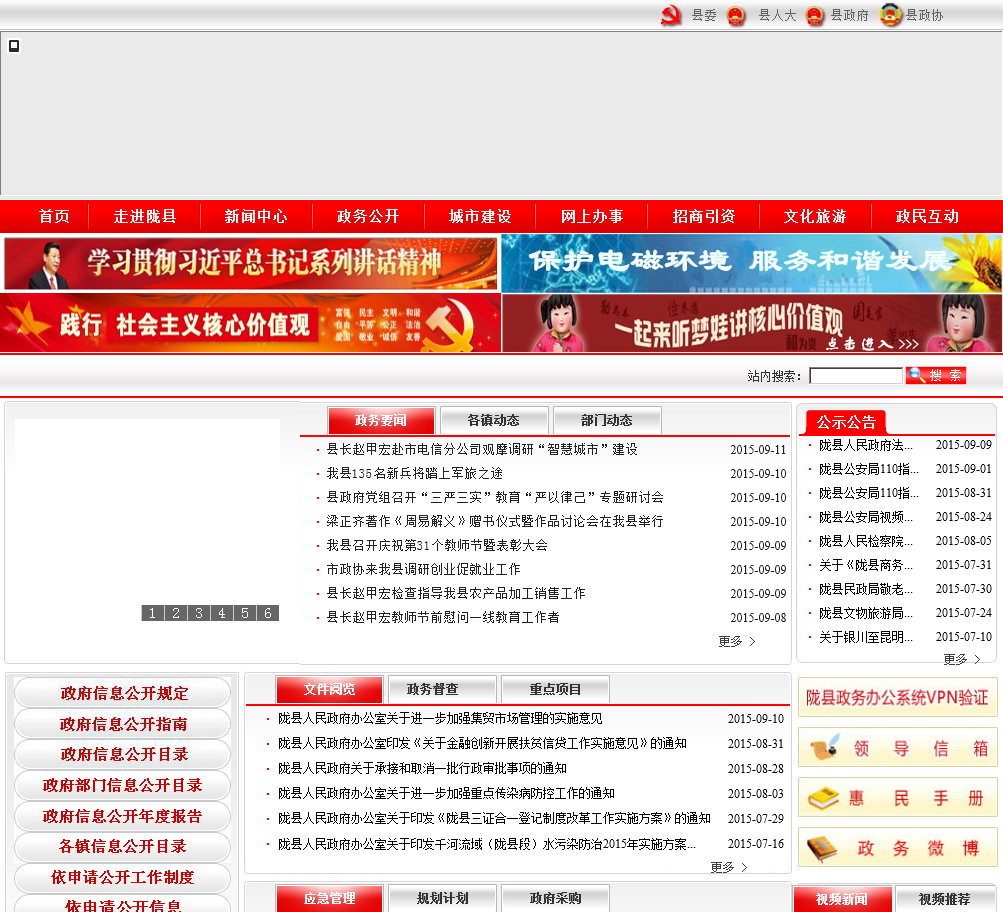
Task: Switch to the 部门动态 tab
Action: pos(607,420)
